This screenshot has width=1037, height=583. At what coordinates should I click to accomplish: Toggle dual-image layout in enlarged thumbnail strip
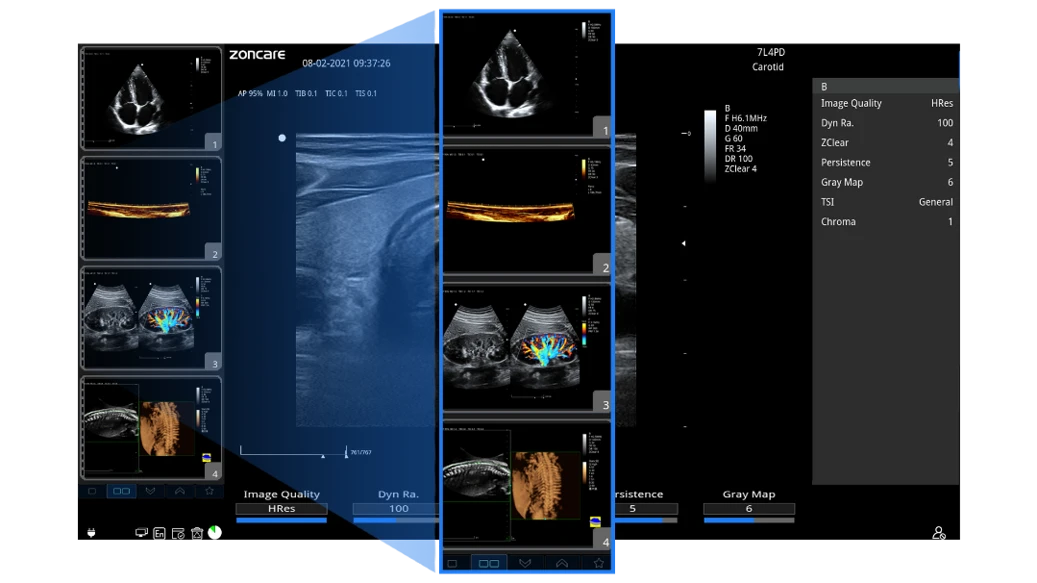489,563
